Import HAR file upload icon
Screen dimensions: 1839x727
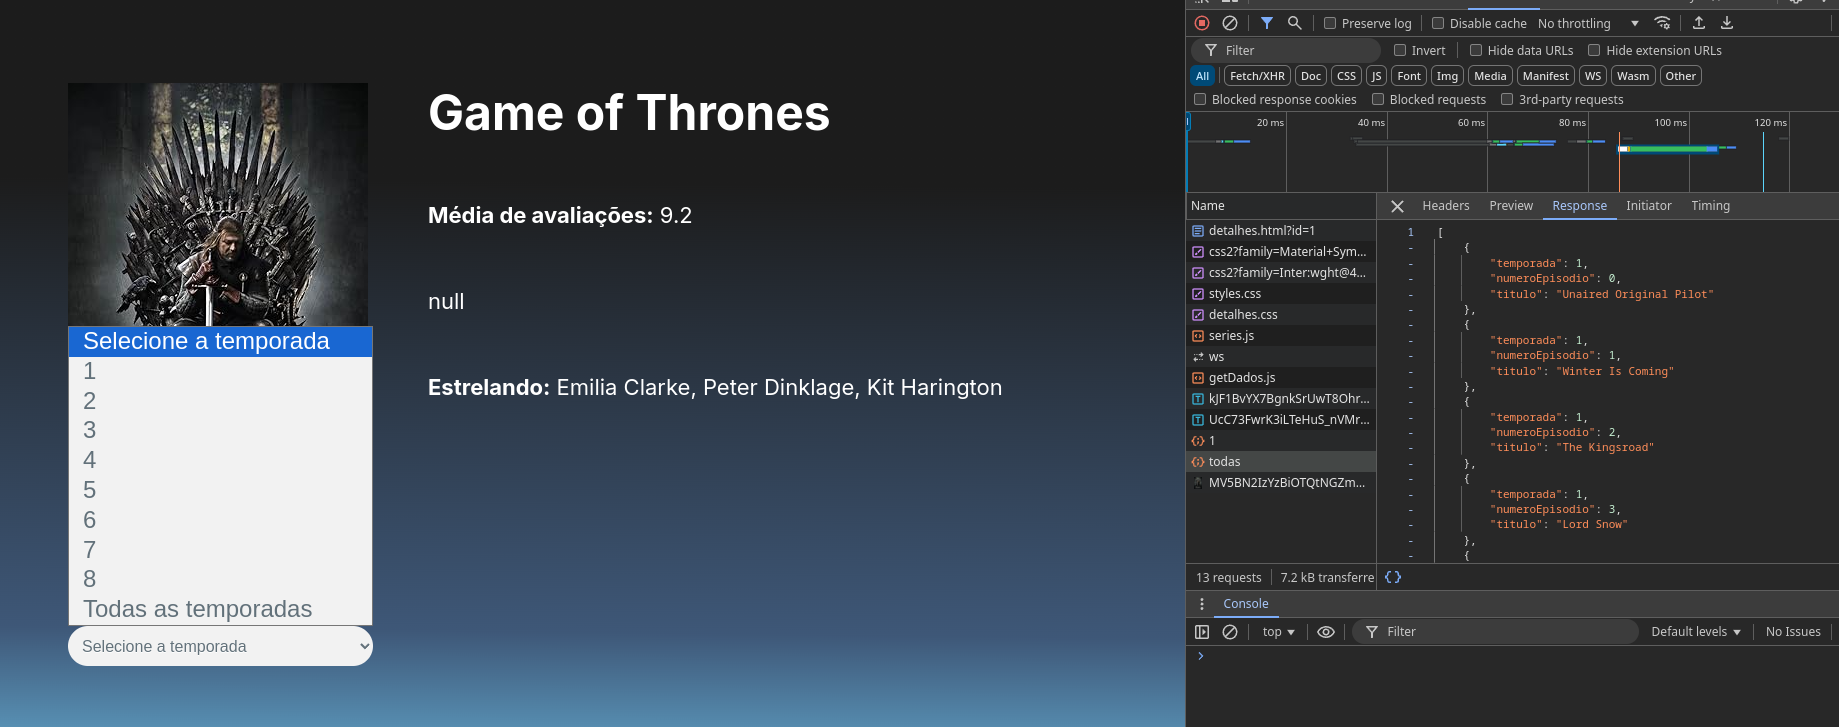1699,23
